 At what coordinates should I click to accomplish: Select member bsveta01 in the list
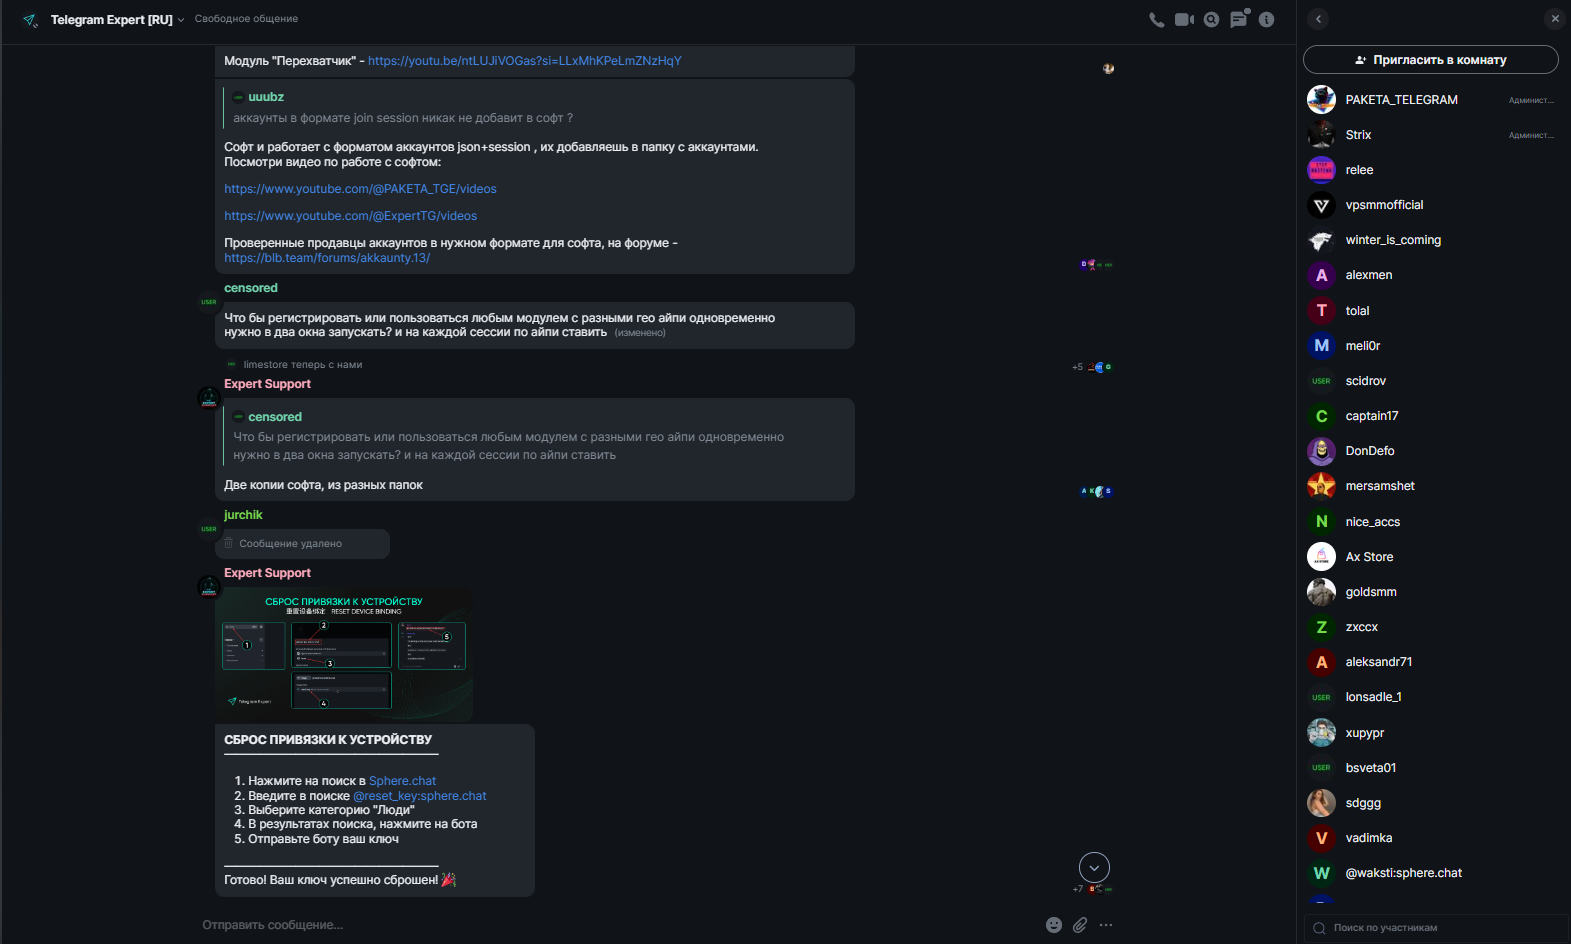tap(1432, 768)
